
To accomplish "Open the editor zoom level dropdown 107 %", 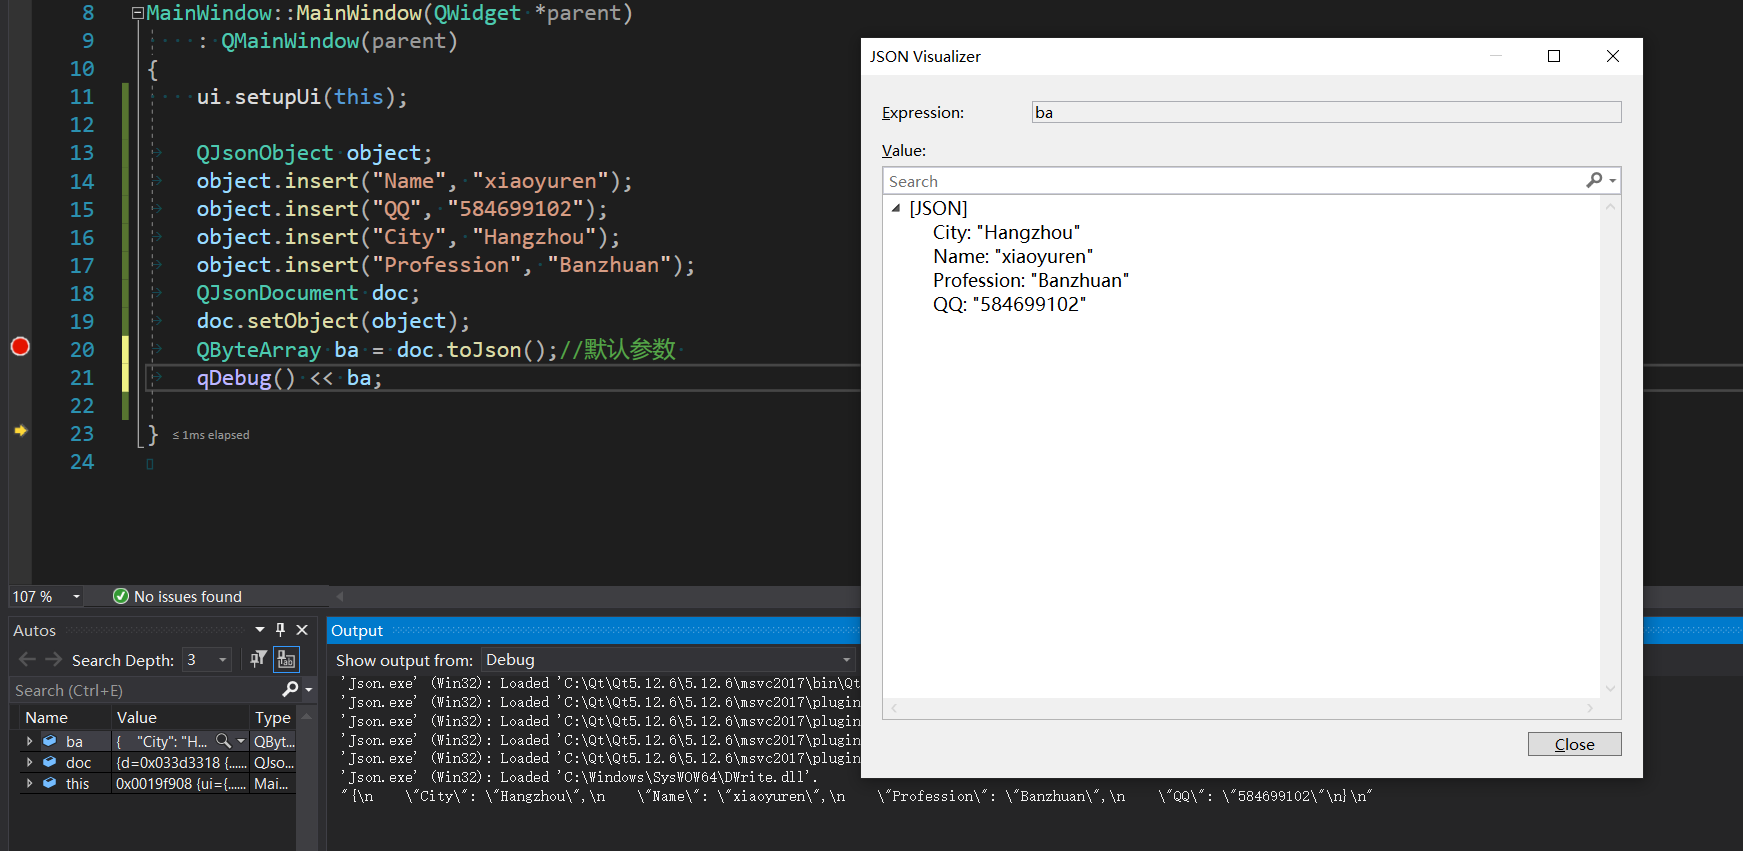I will coord(46,596).
